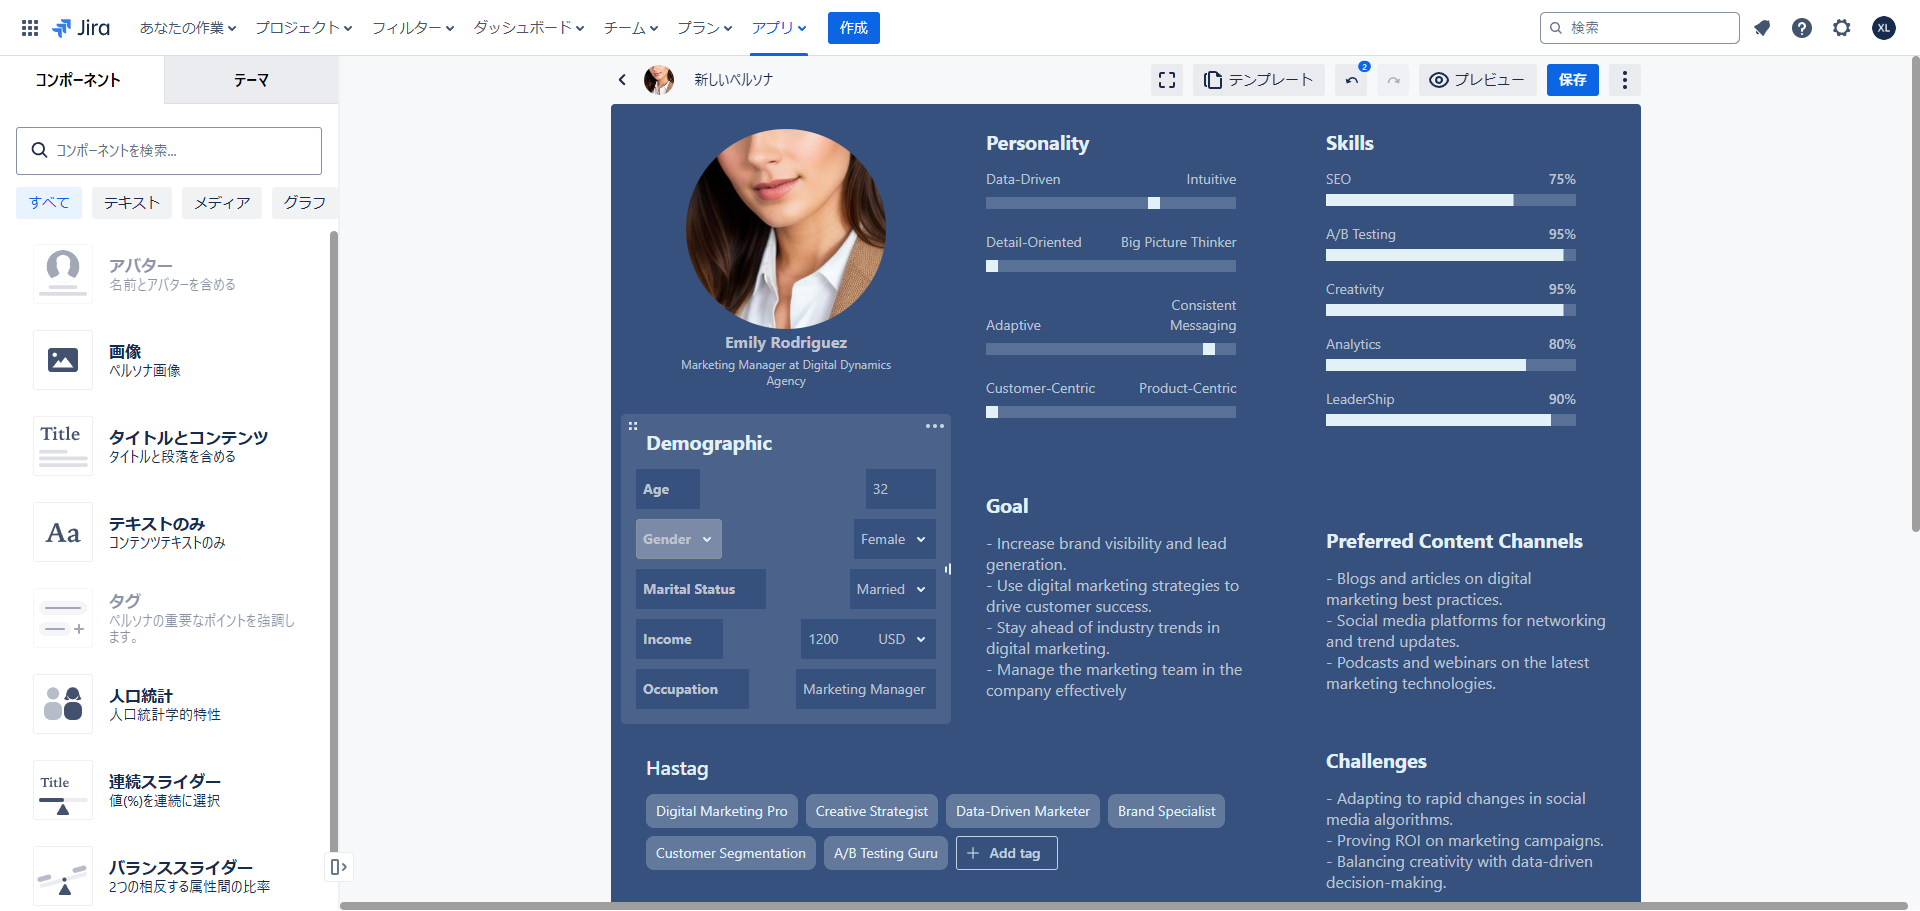Image resolution: width=1920 pixels, height=911 pixels.
Task: Click the notifications icon in header
Action: pyautogui.click(x=1762, y=28)
